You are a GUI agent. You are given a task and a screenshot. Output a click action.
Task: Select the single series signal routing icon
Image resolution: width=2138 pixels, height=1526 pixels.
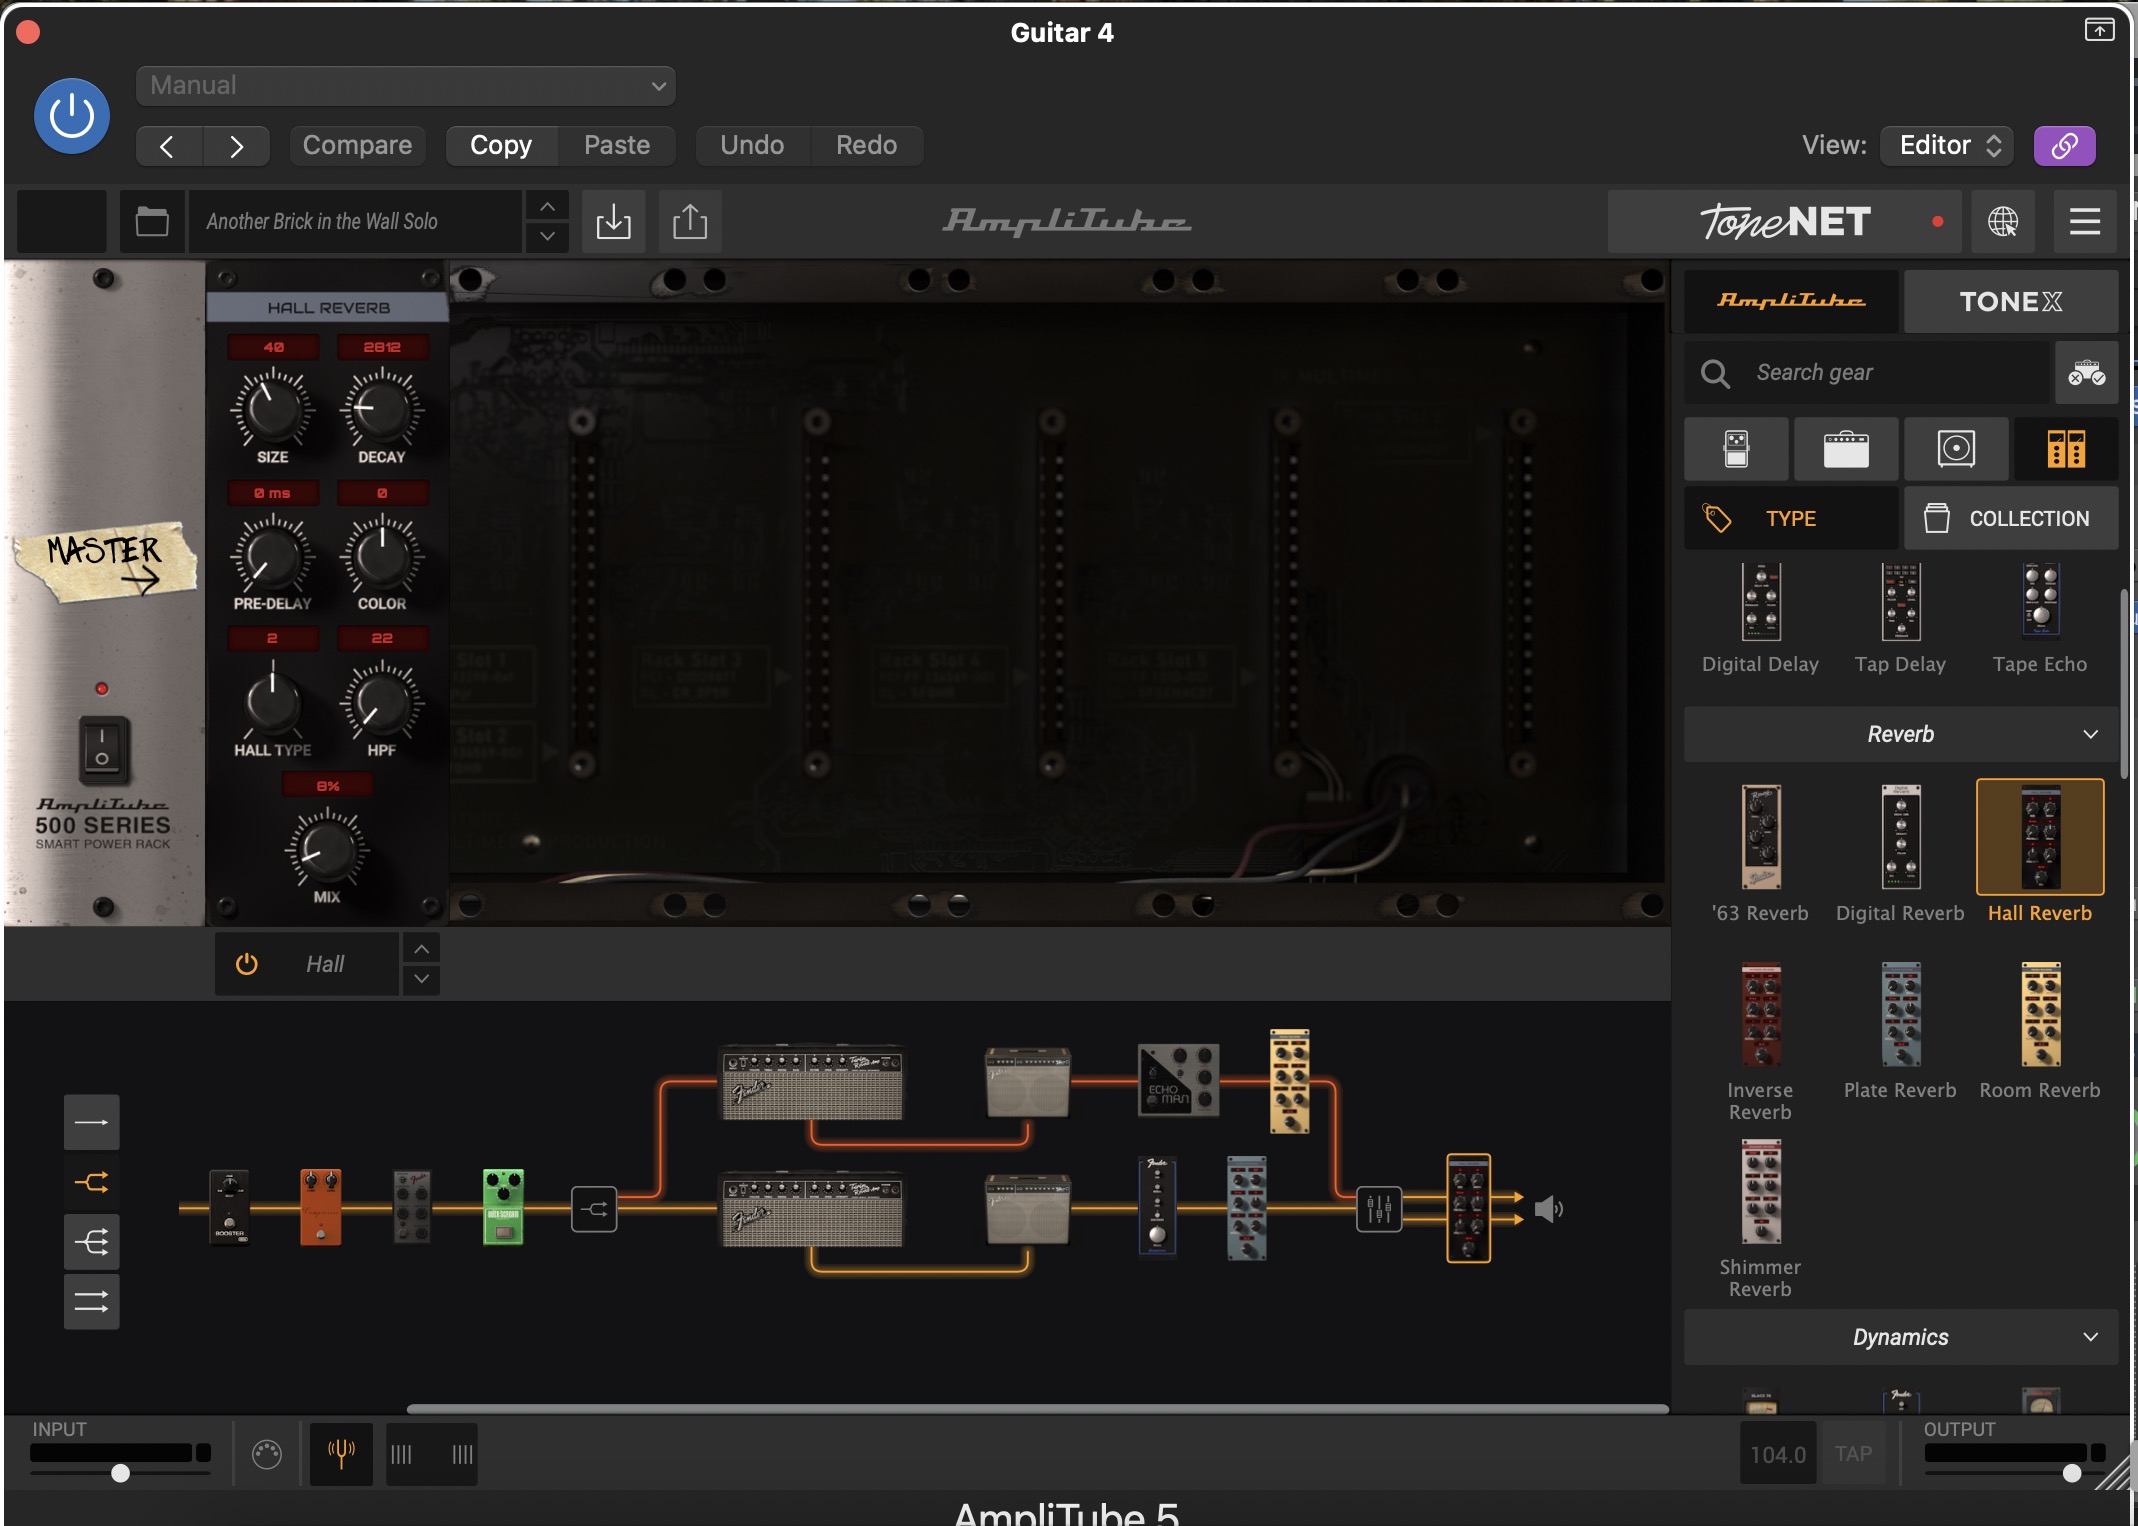click(92, 1122)
